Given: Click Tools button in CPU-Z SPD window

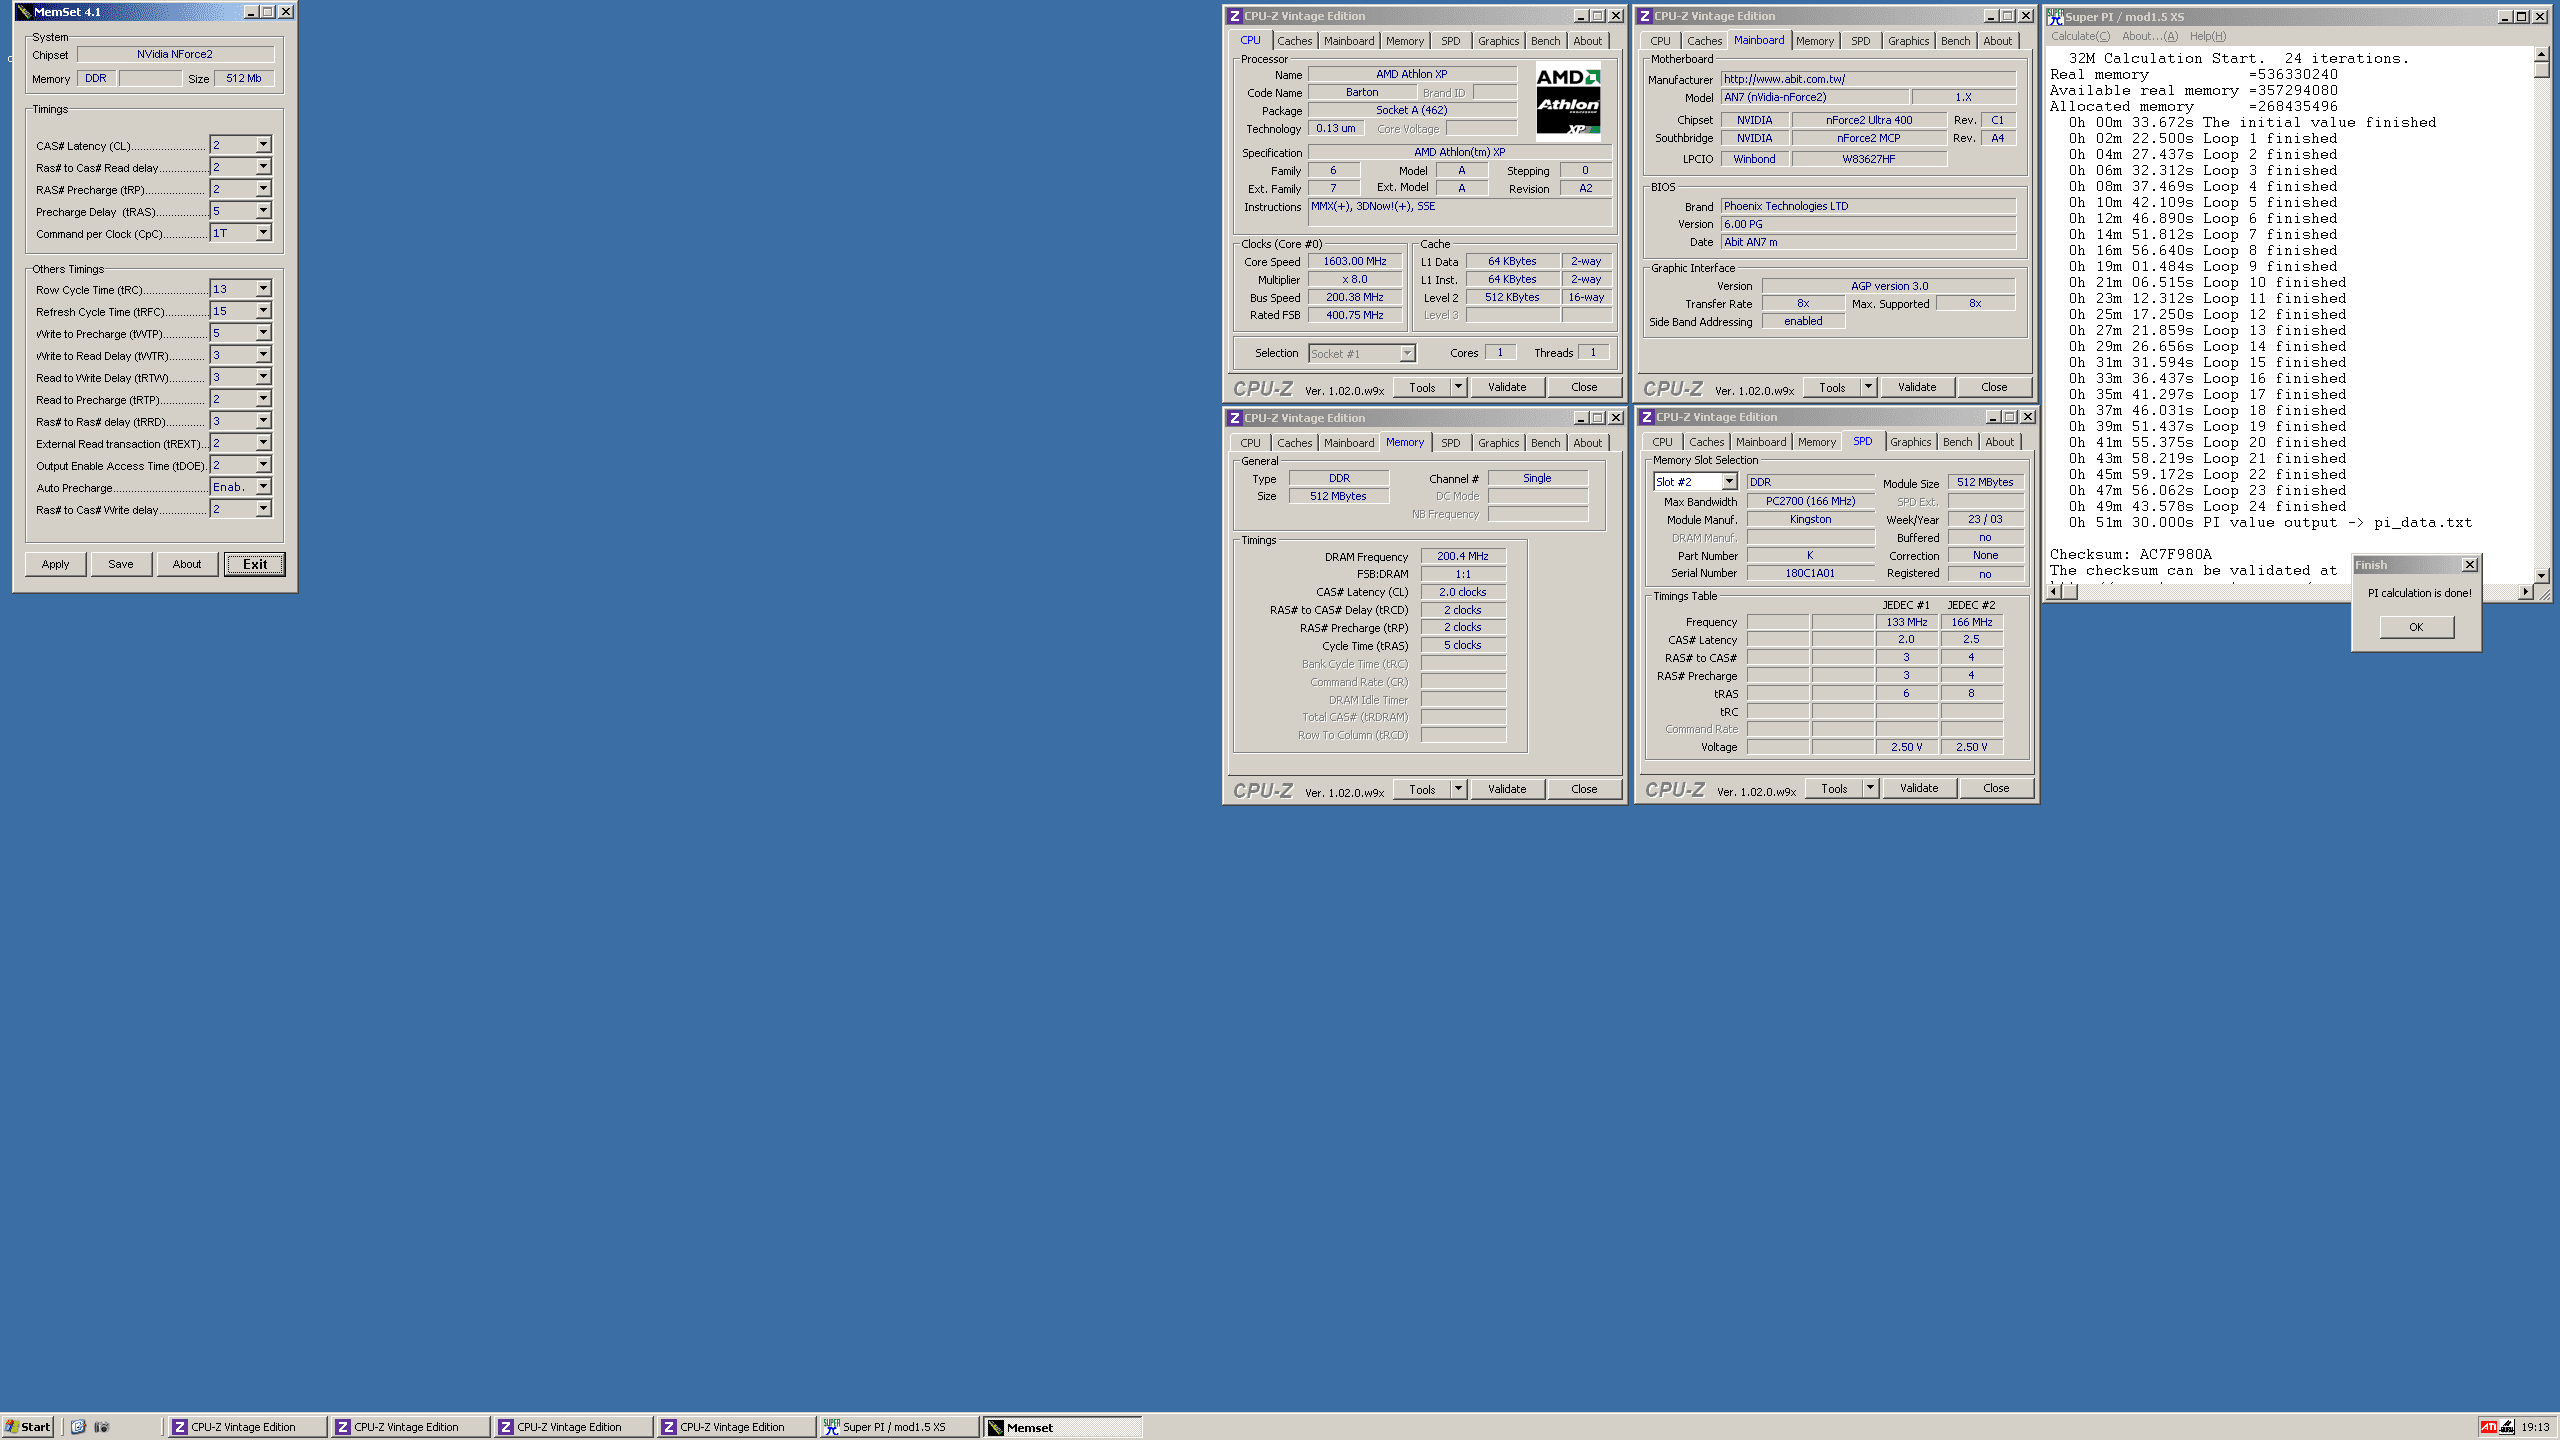Looking at the screenshot, I should [1834, 788].
